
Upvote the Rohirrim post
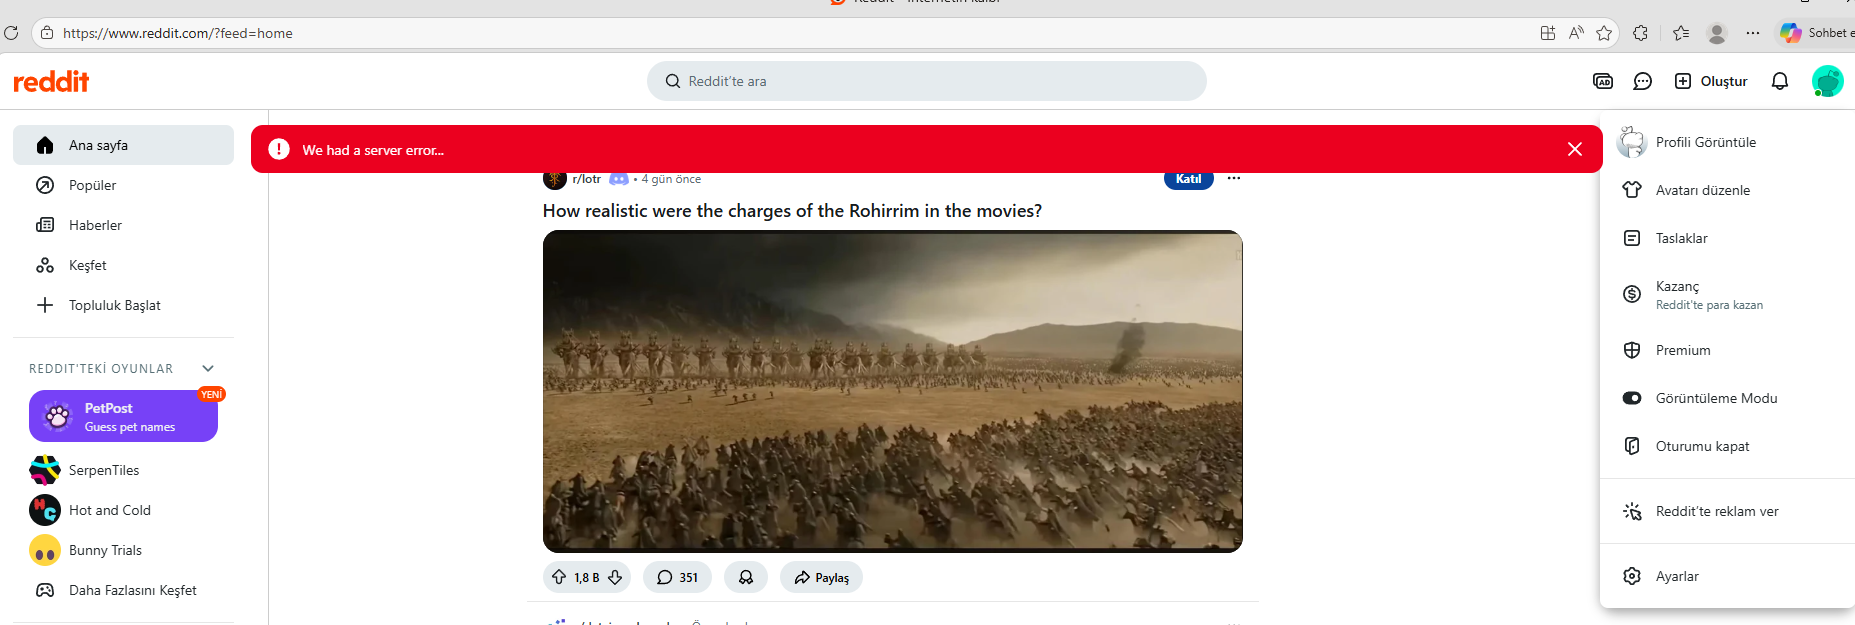pos(559,577)
